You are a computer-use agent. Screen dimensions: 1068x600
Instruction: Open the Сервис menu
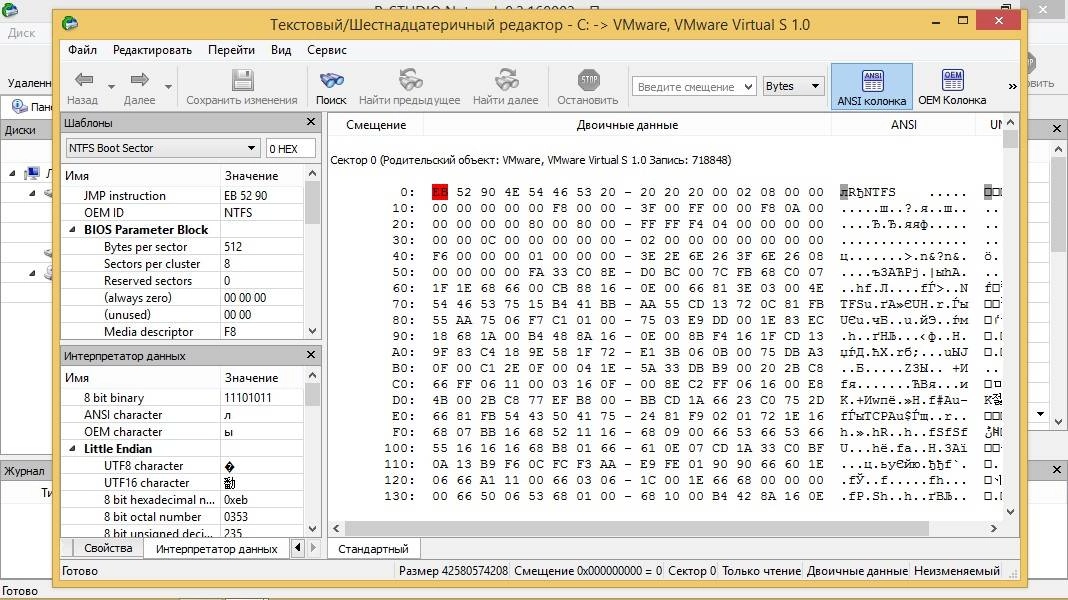(x=327, y=50)
